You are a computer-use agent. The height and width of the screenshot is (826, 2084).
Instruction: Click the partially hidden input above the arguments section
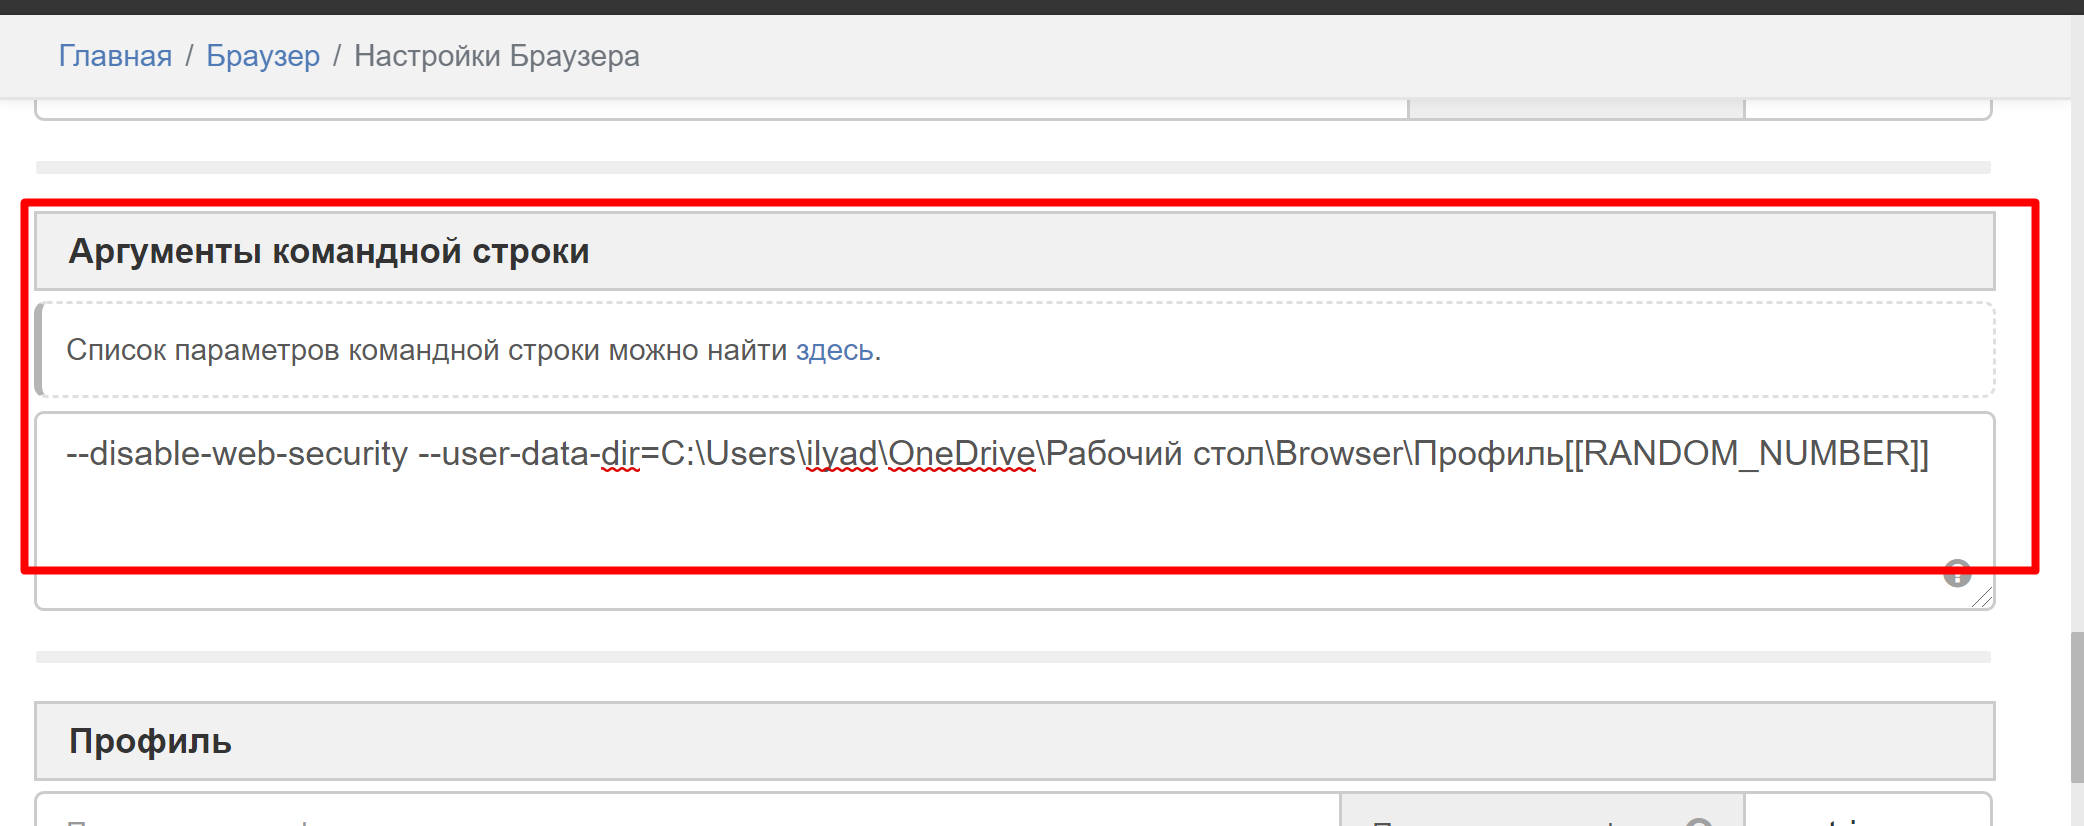point(720,108)
